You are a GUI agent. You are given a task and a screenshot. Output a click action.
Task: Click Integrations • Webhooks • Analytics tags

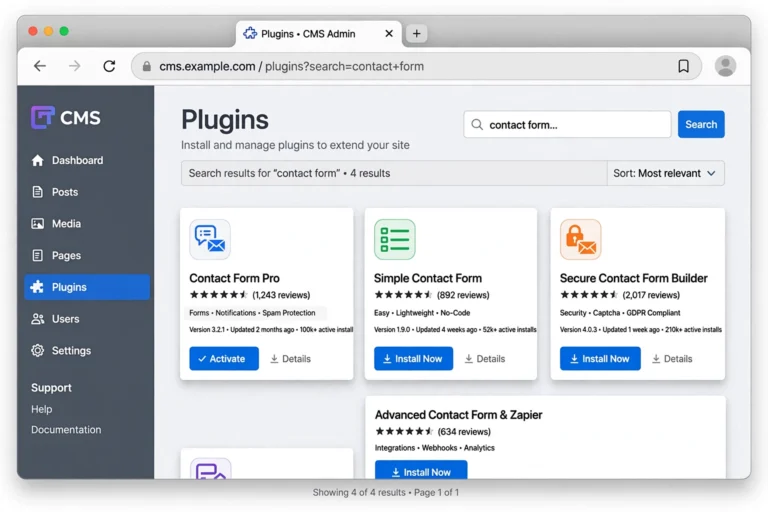(x=434, y=448)
